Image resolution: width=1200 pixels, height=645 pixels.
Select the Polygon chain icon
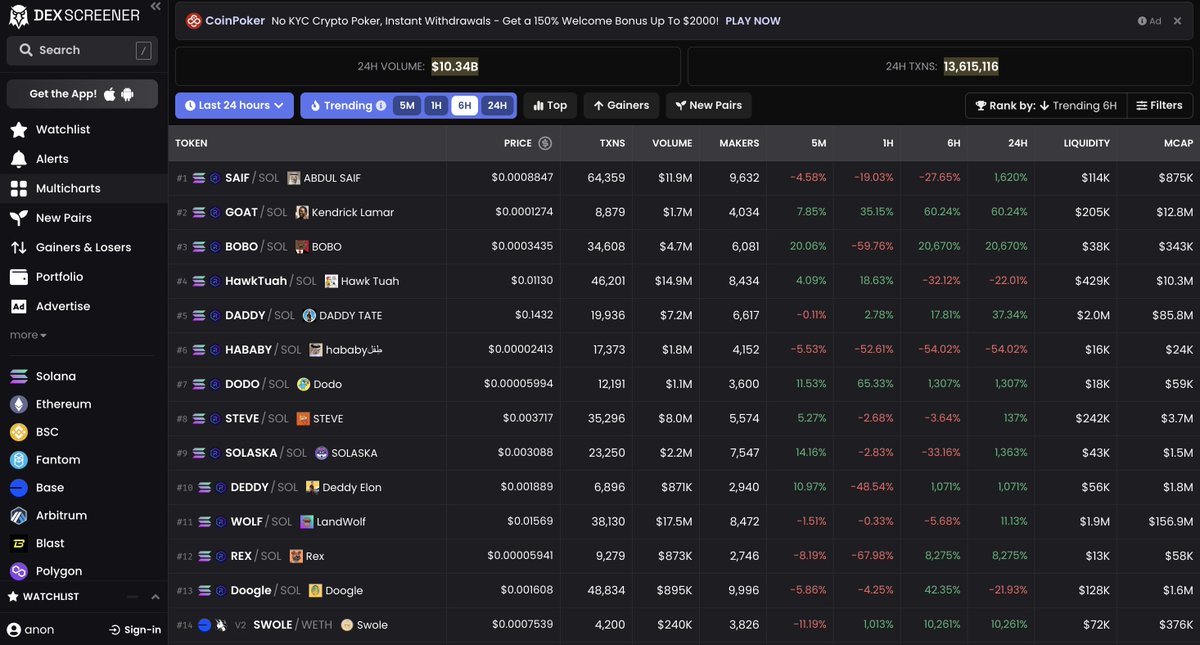point(18,571)
